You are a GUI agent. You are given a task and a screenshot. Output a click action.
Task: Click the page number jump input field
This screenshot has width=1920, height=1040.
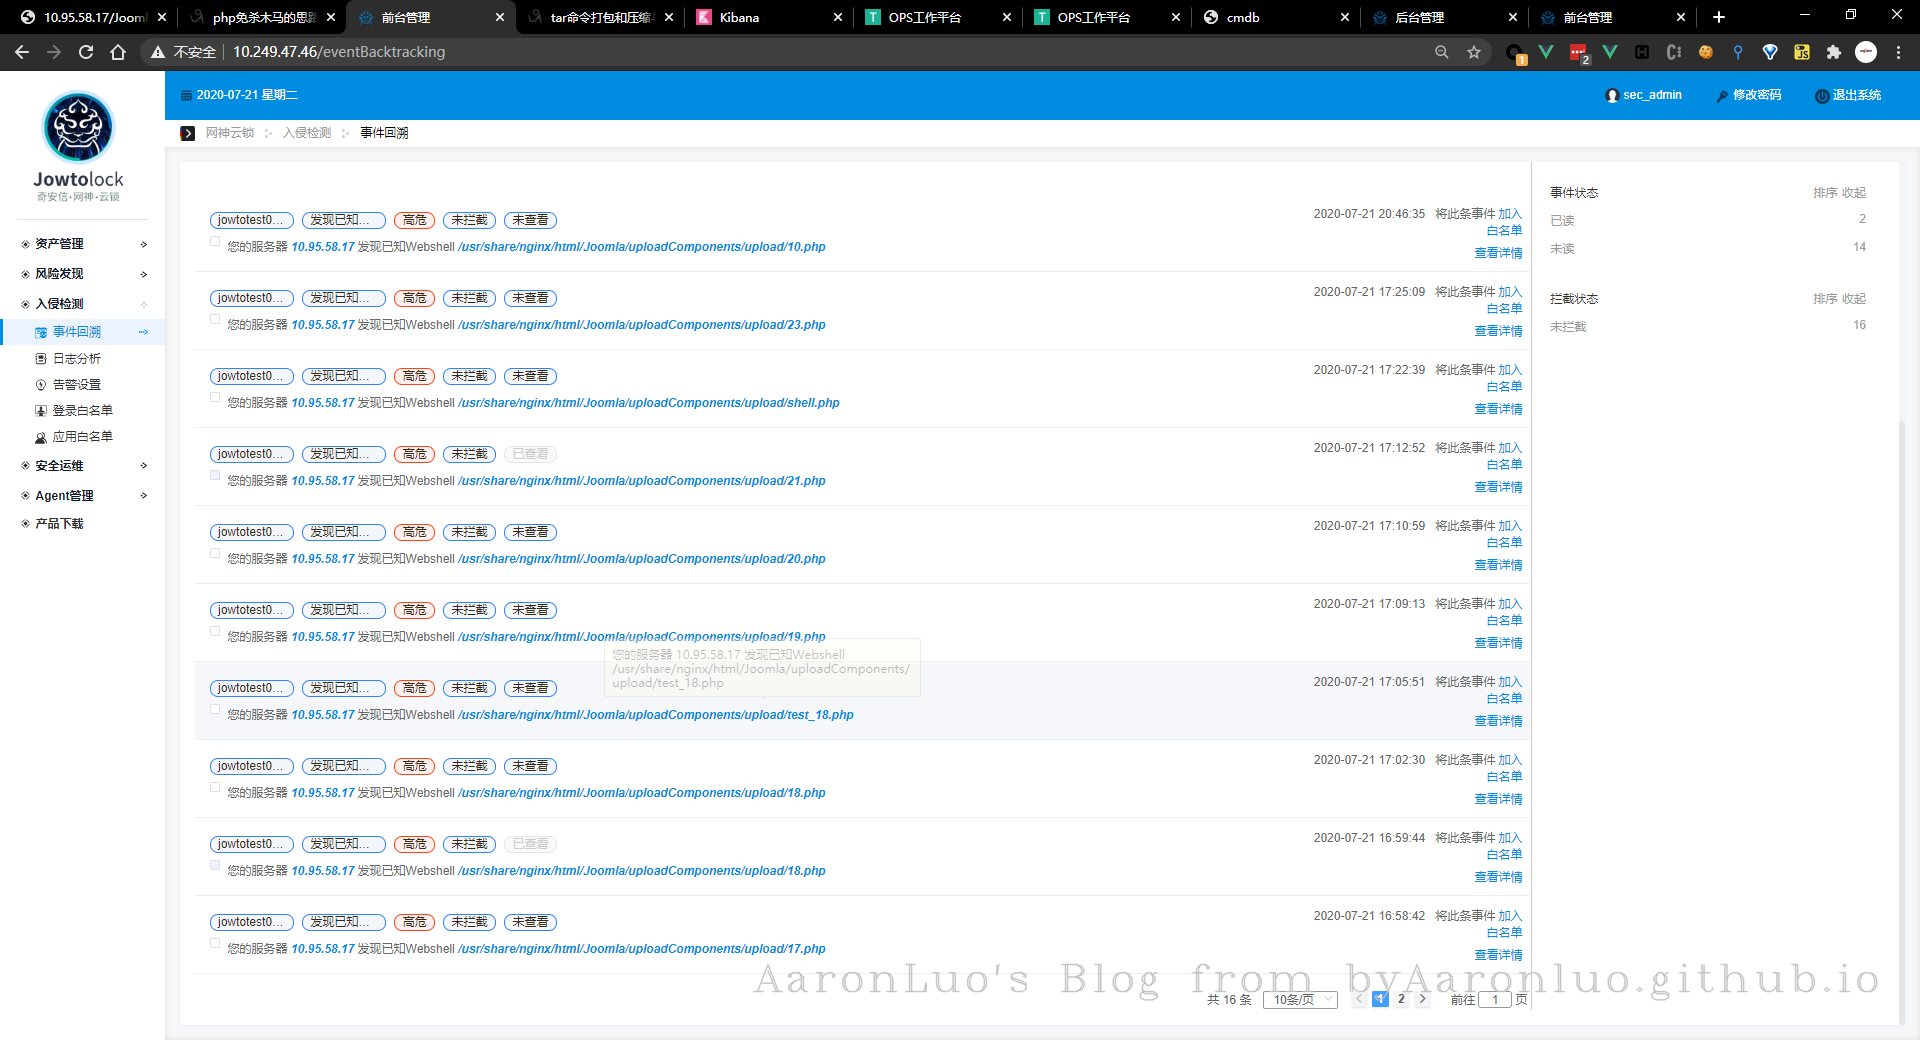pyautogui.click(x=1495, y=999)
